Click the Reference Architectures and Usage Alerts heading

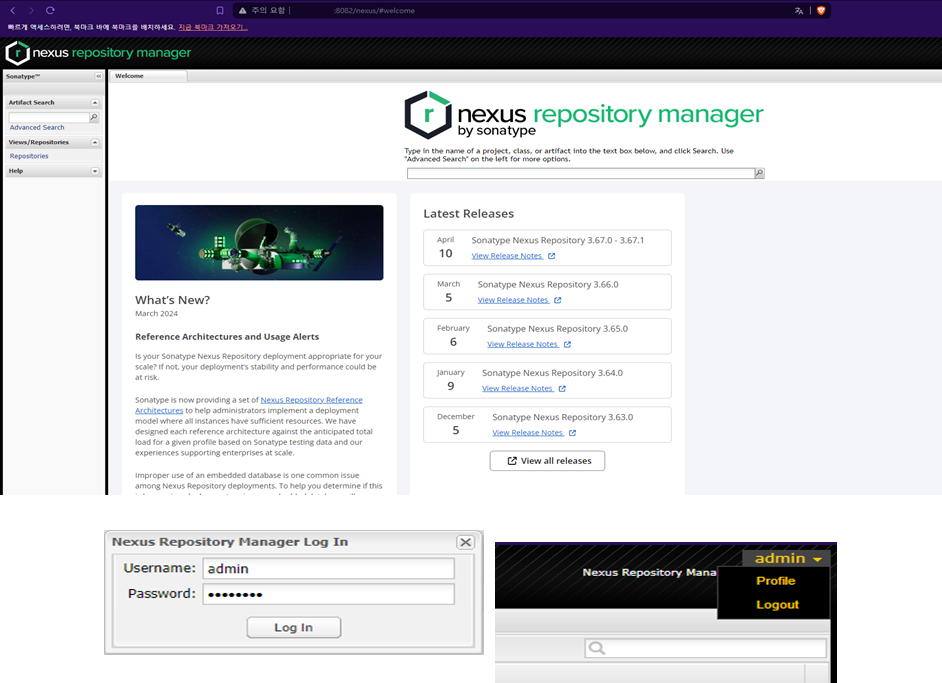click(227, 337)
